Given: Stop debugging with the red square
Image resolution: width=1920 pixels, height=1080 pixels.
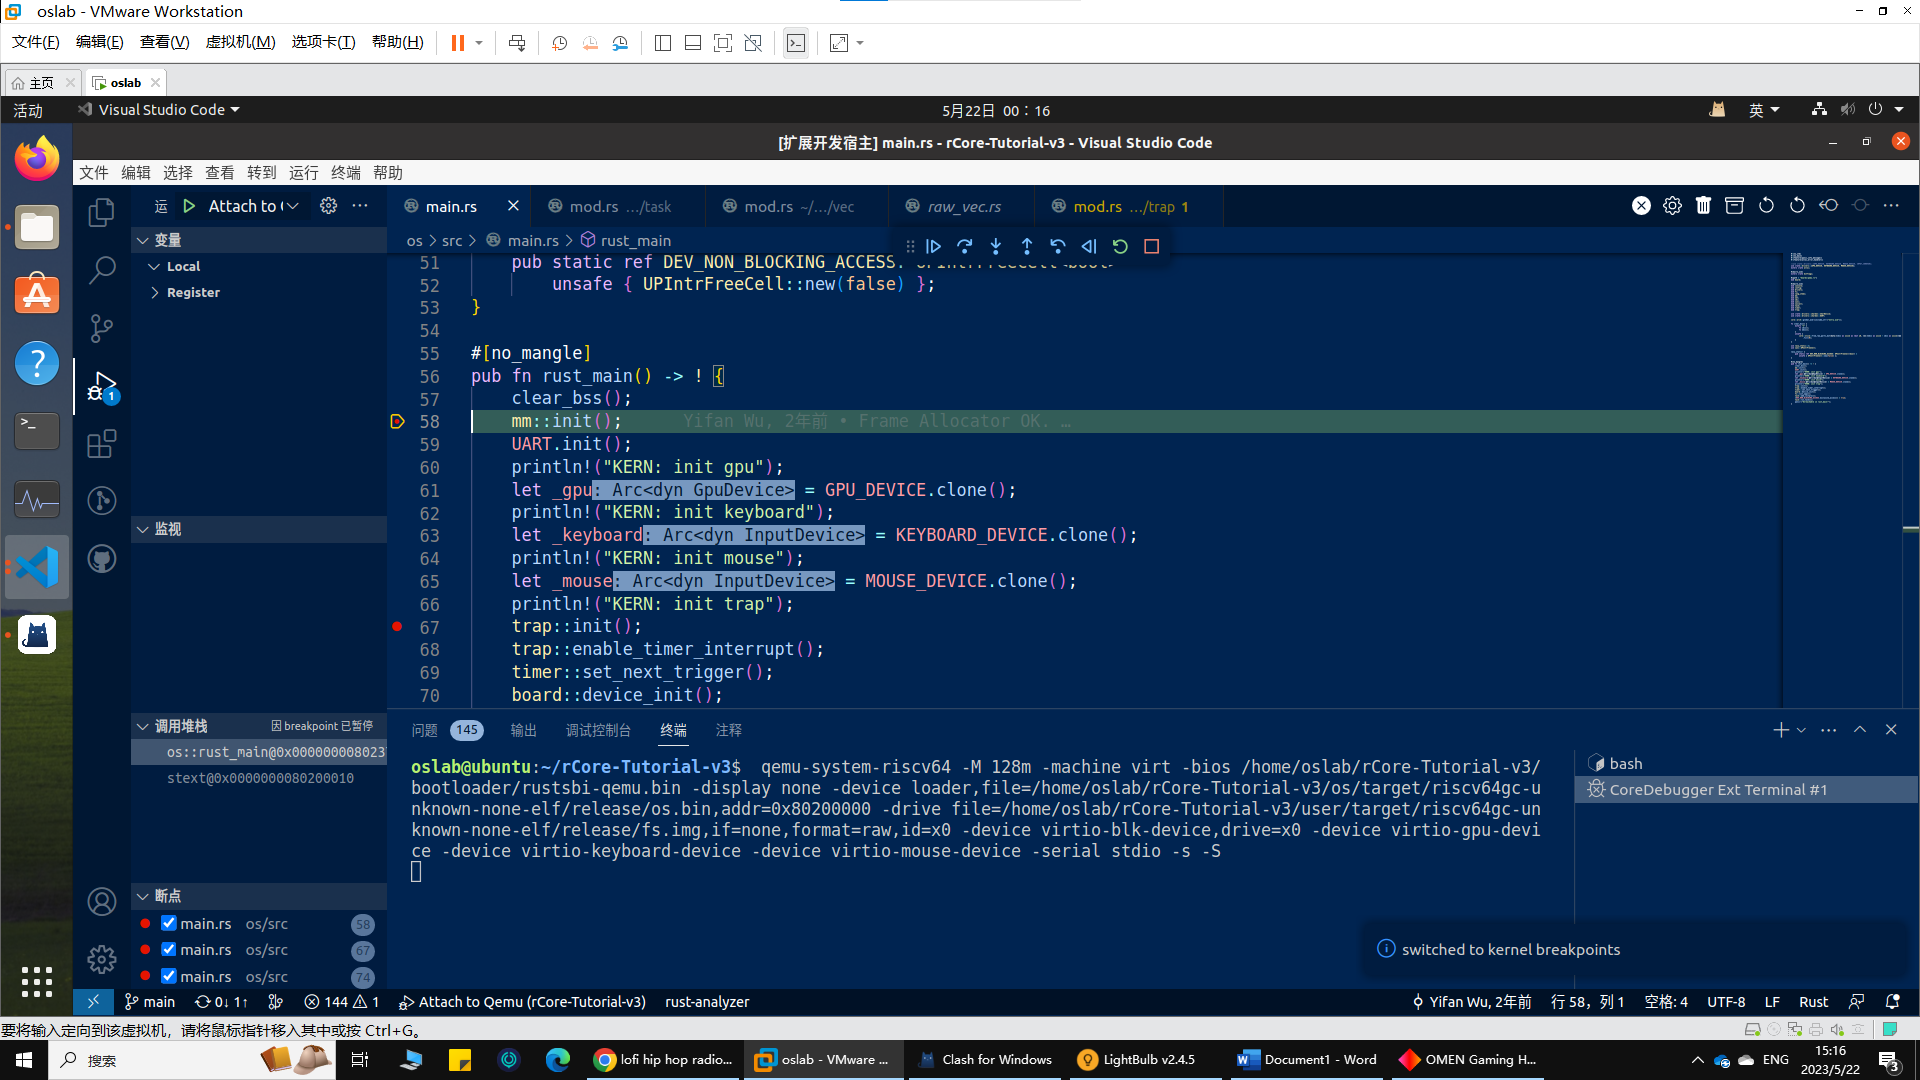Looking at the screenshot, I should tap(1151, 246).
